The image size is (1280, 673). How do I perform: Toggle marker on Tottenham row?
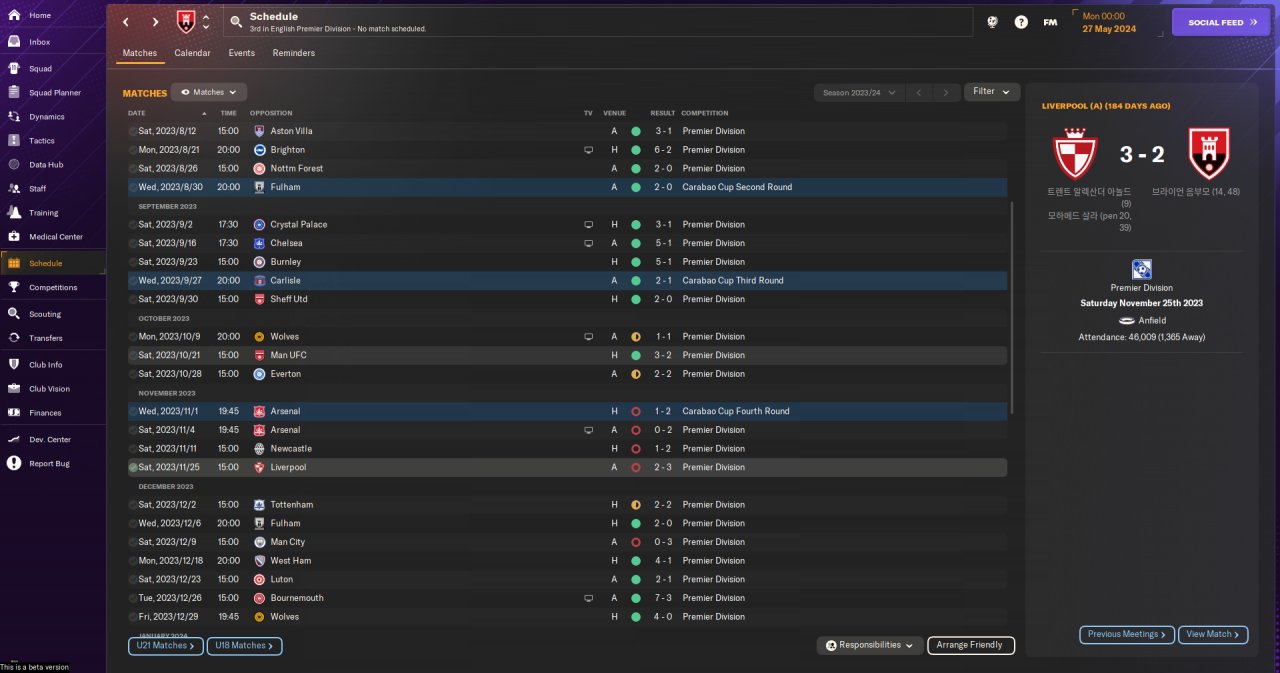[133, 505]
